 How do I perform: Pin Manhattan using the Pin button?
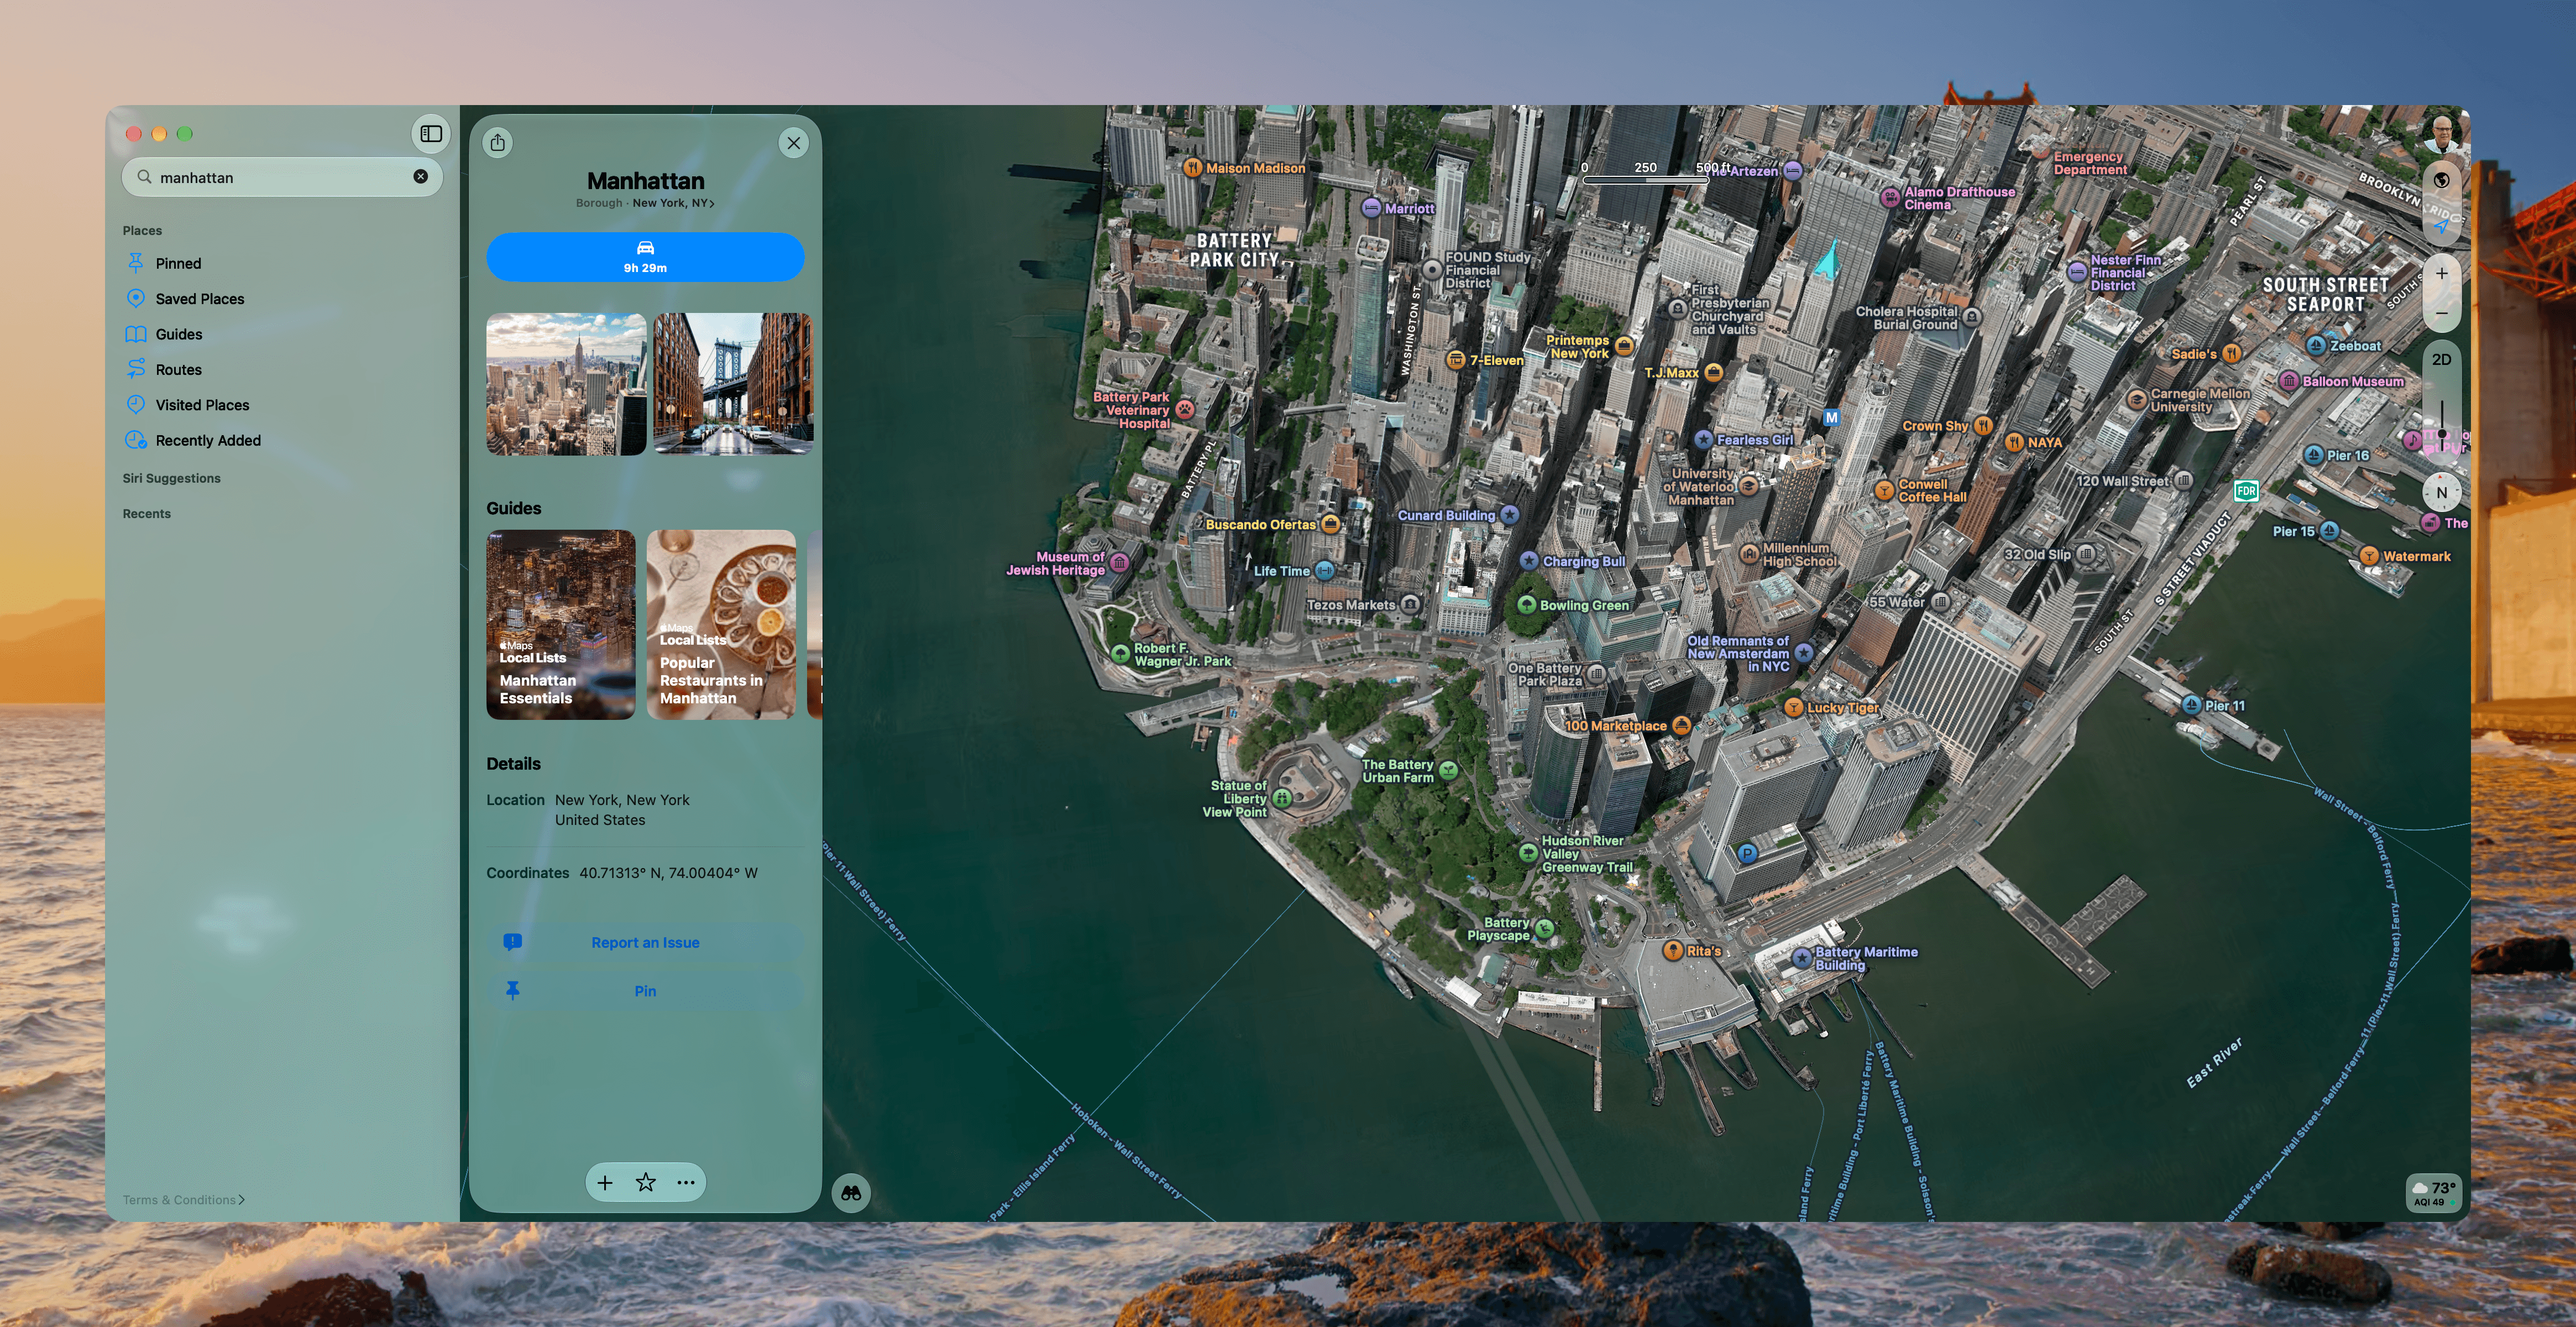click(x=645, y=991)
